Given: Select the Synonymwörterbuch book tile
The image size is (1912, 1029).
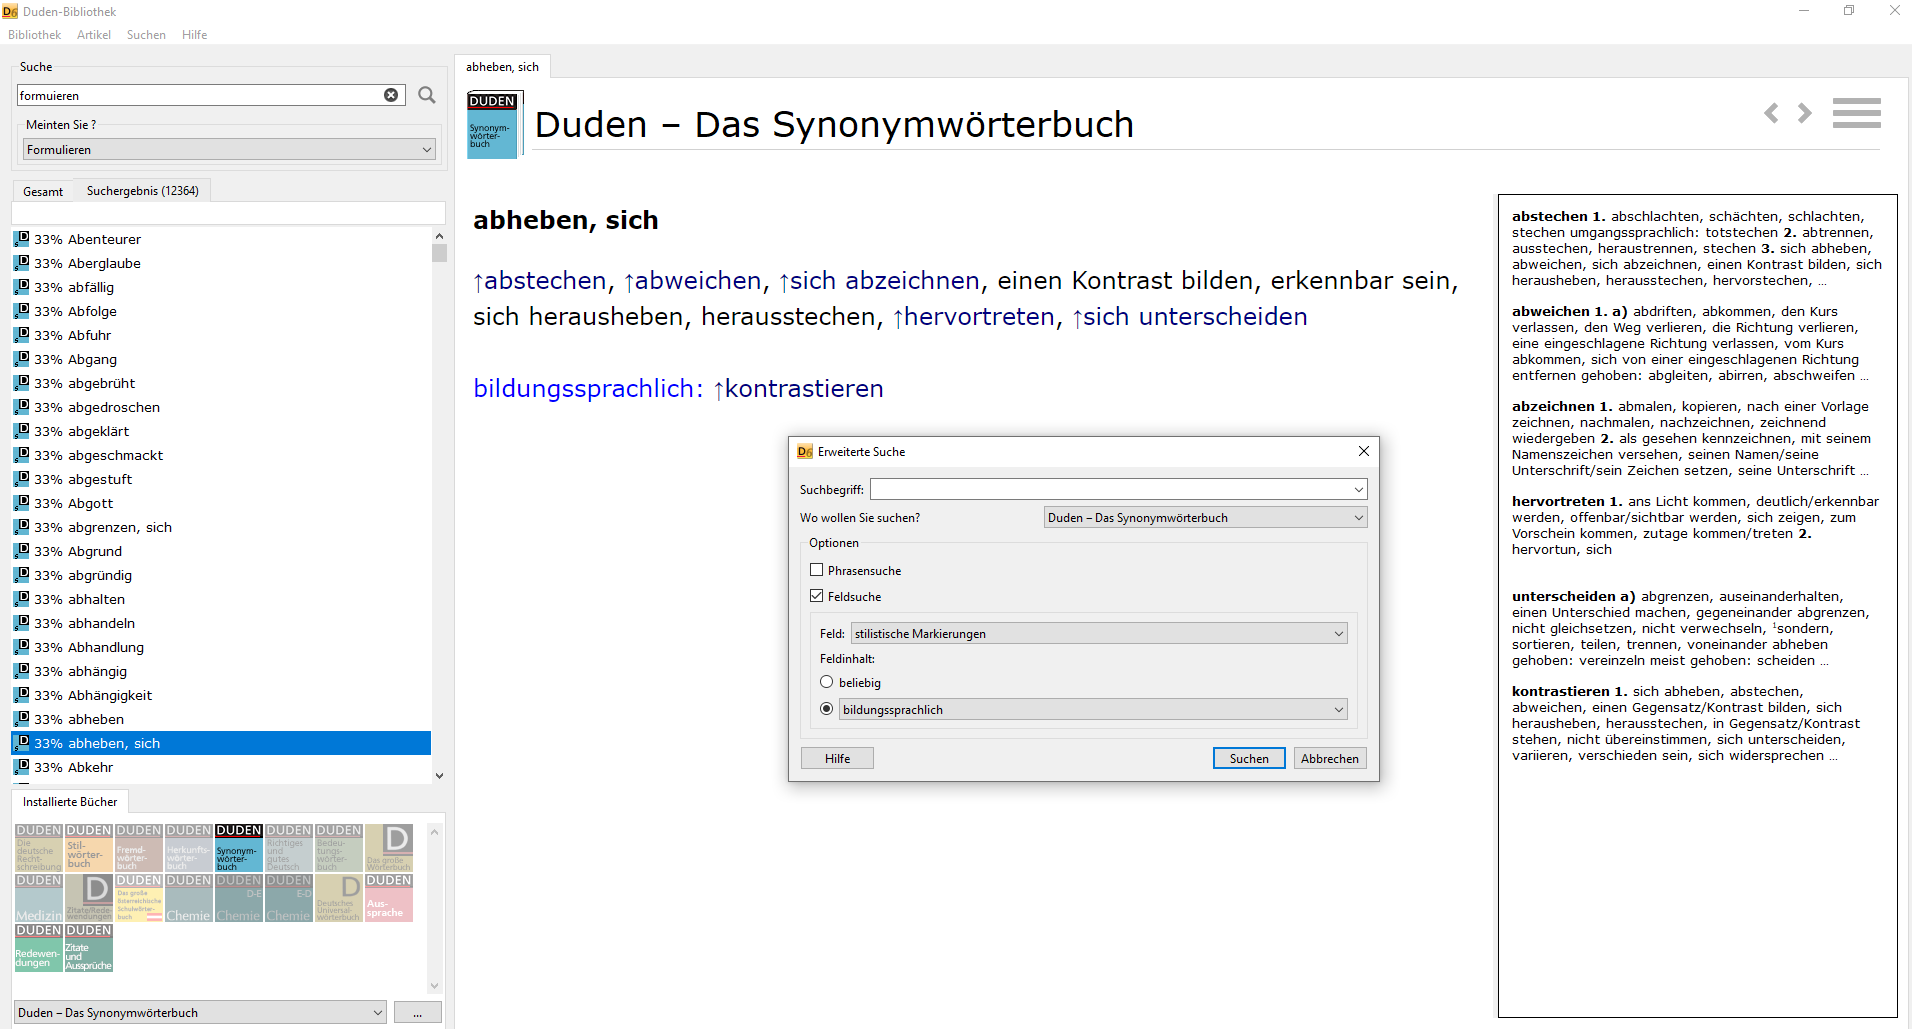Looking at the screenshot, I should coord(239,847).
